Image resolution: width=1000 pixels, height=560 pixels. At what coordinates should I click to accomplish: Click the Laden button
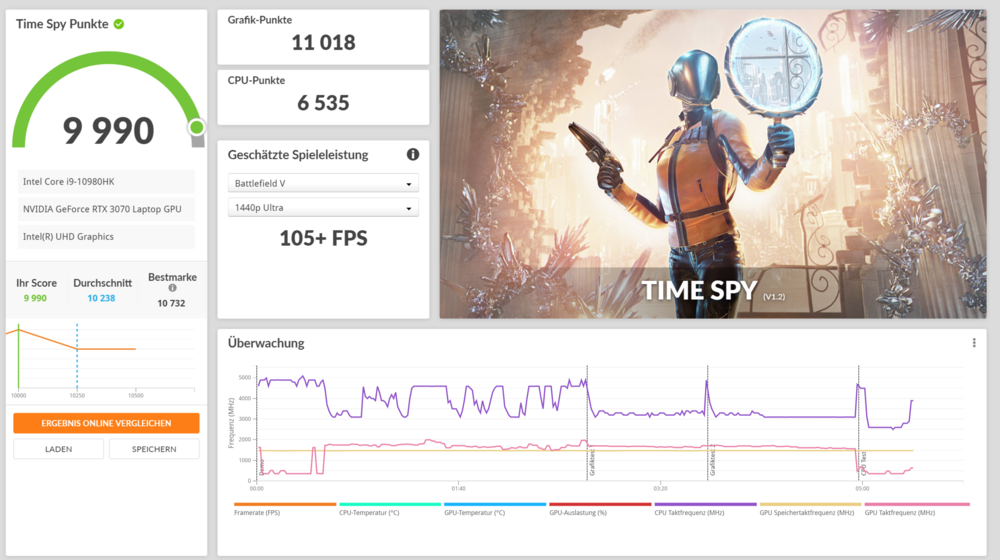point(58,449)
